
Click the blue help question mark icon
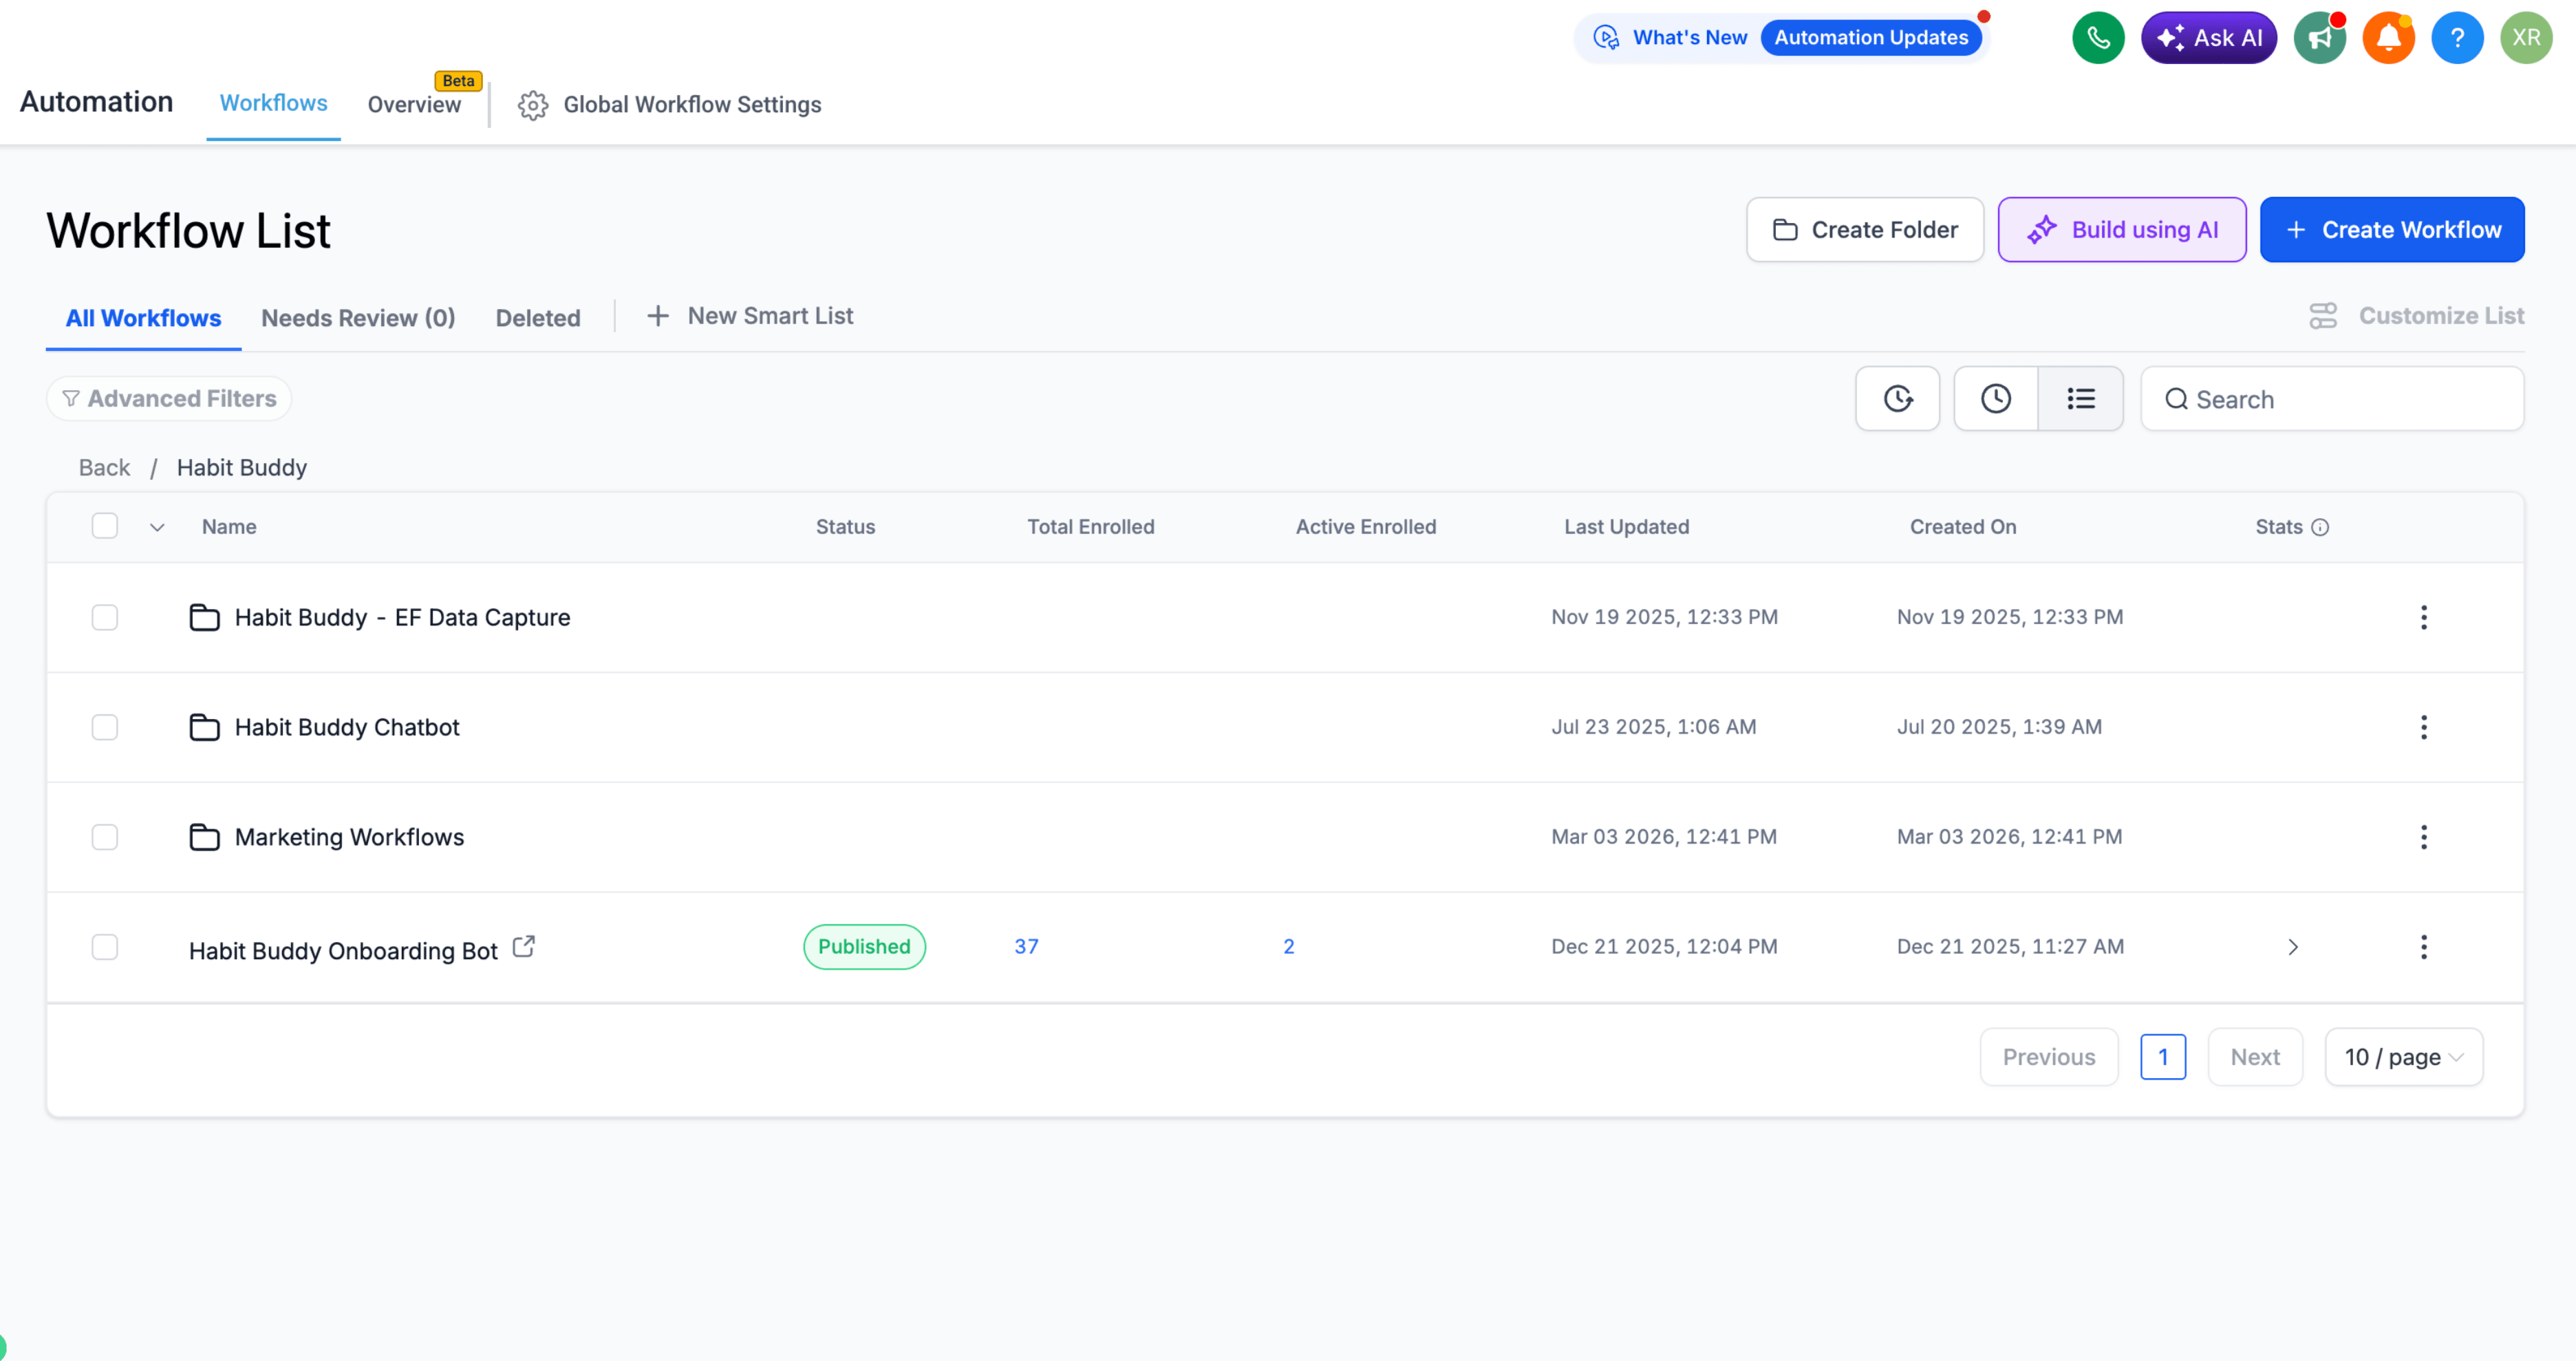(2457, 38)
